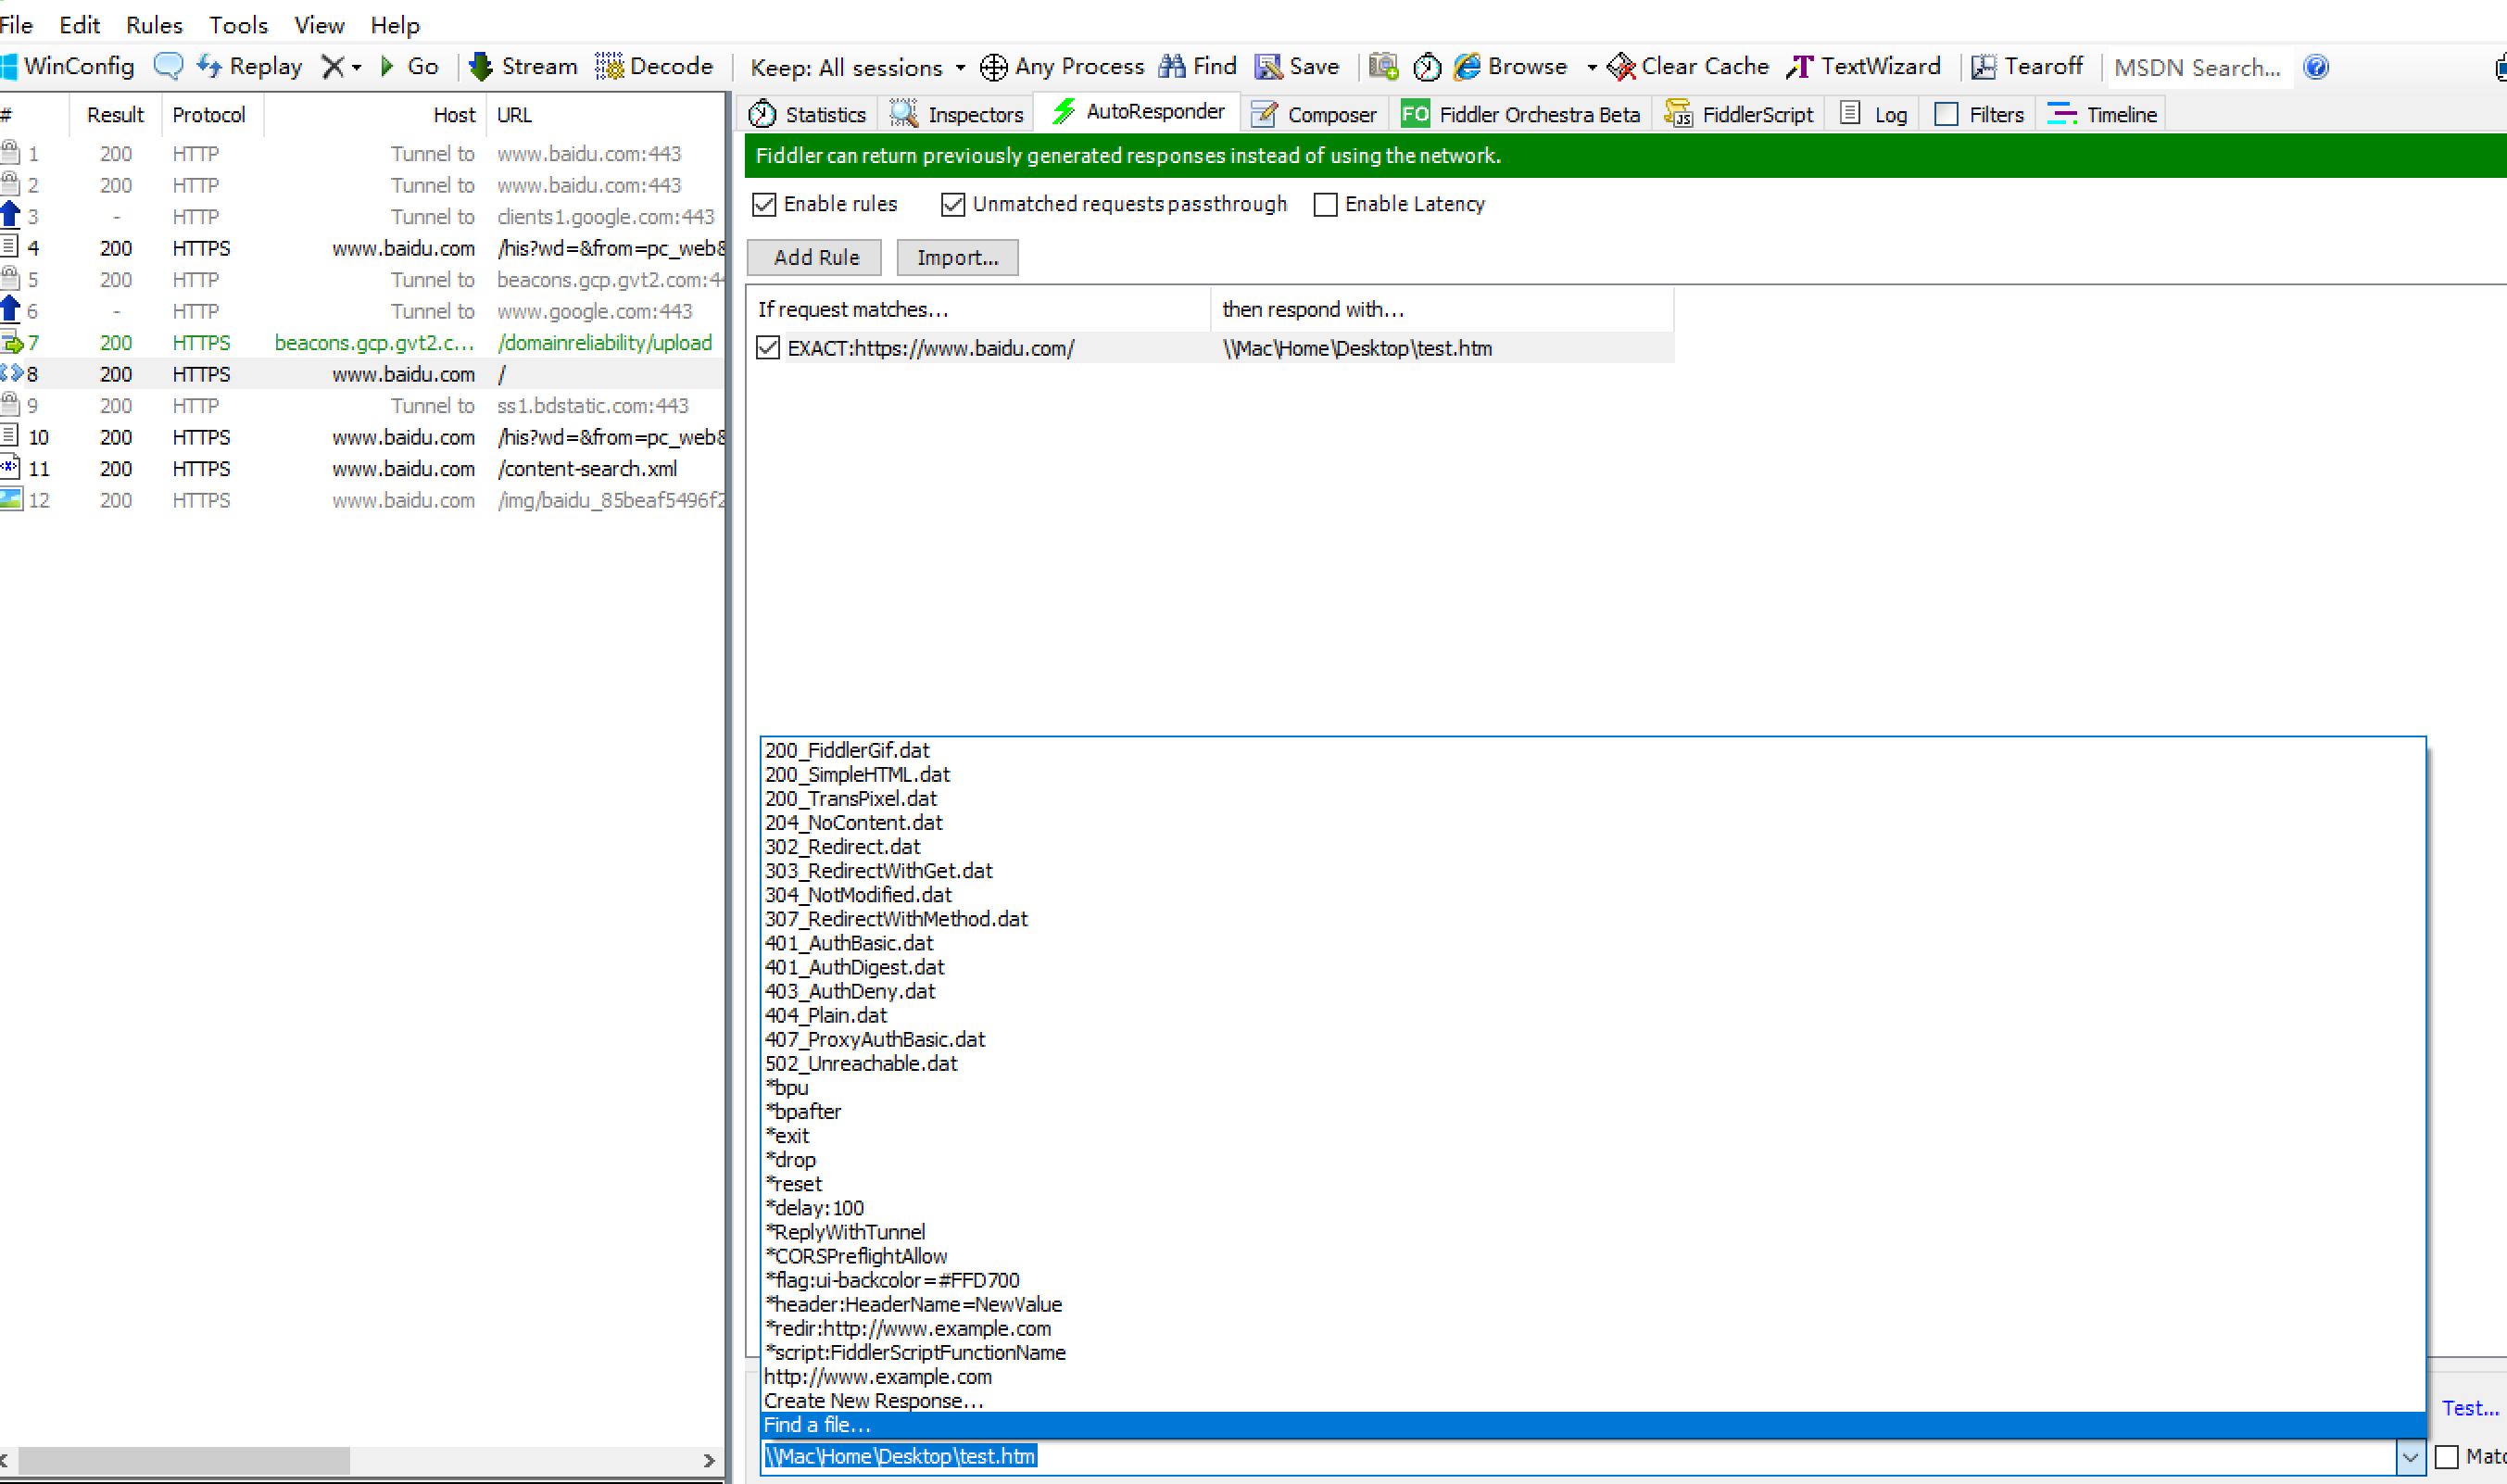Choose Create New Response... option
The image size is (2507, 1484).
coord(1592,1401)
